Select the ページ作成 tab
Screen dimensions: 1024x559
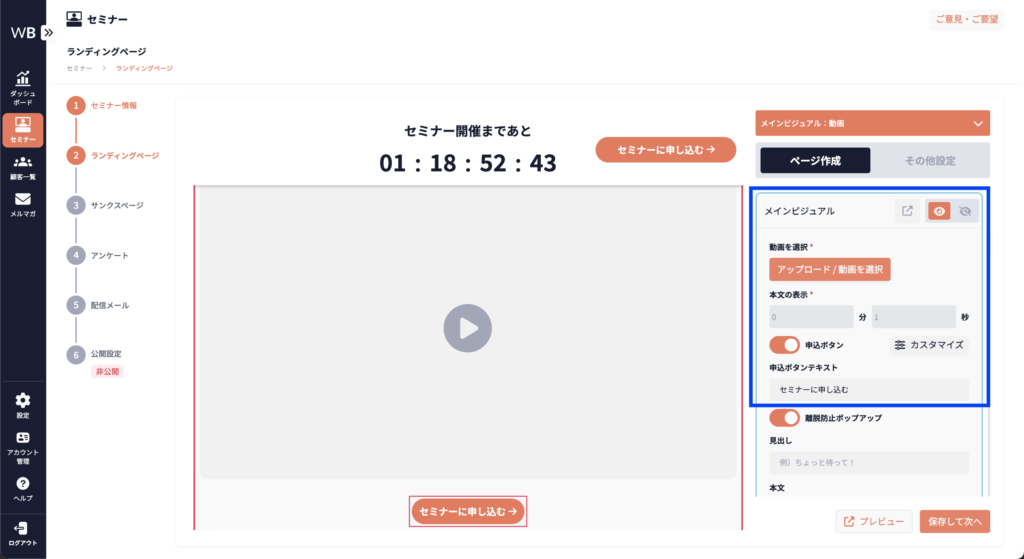815,160
